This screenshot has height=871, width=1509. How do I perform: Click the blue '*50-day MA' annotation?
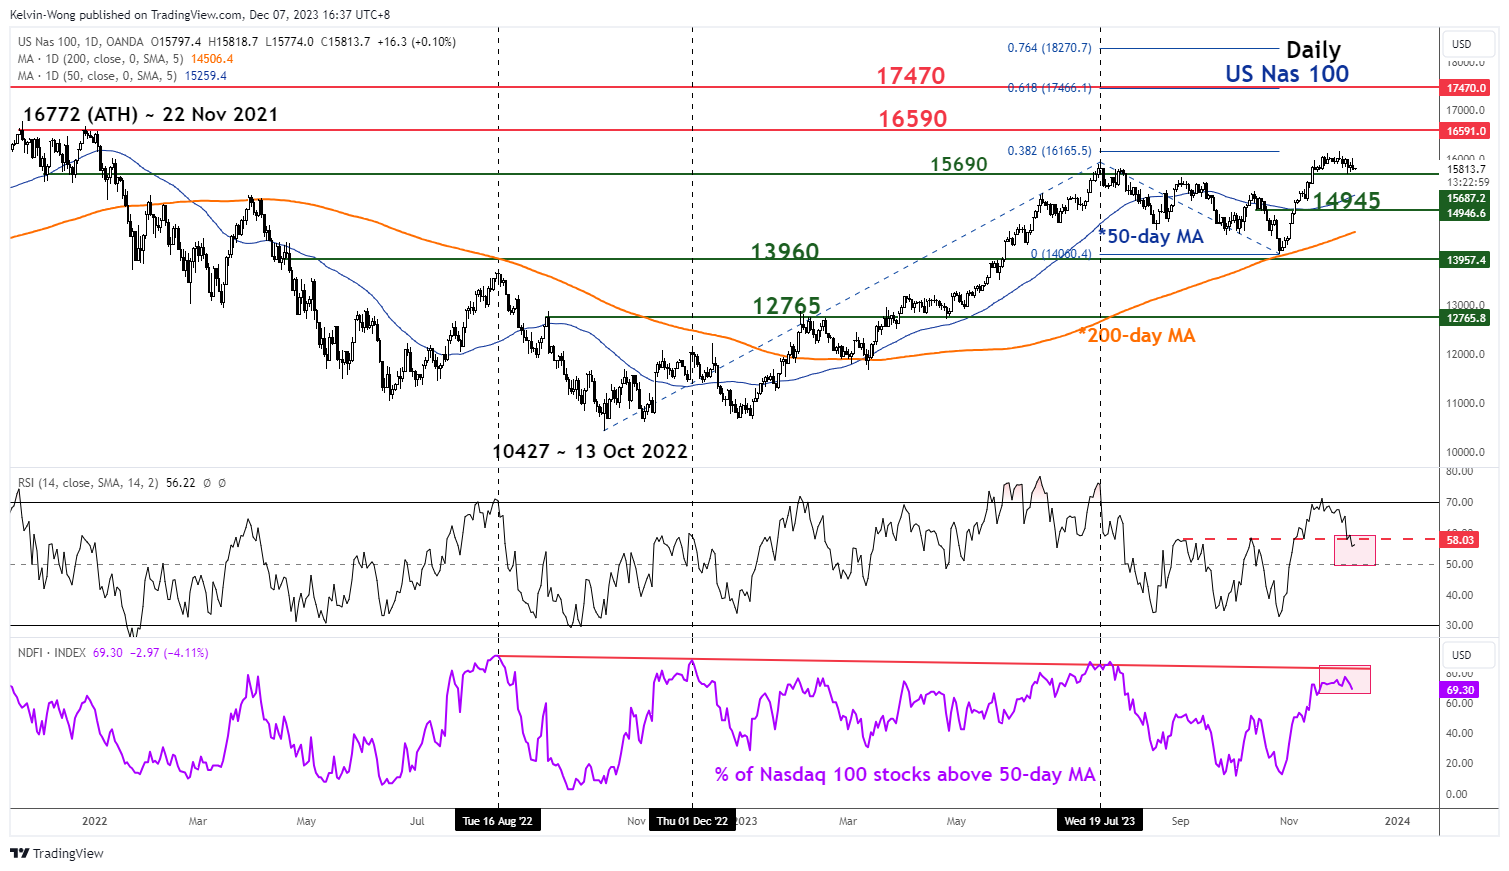(1151, 237)
